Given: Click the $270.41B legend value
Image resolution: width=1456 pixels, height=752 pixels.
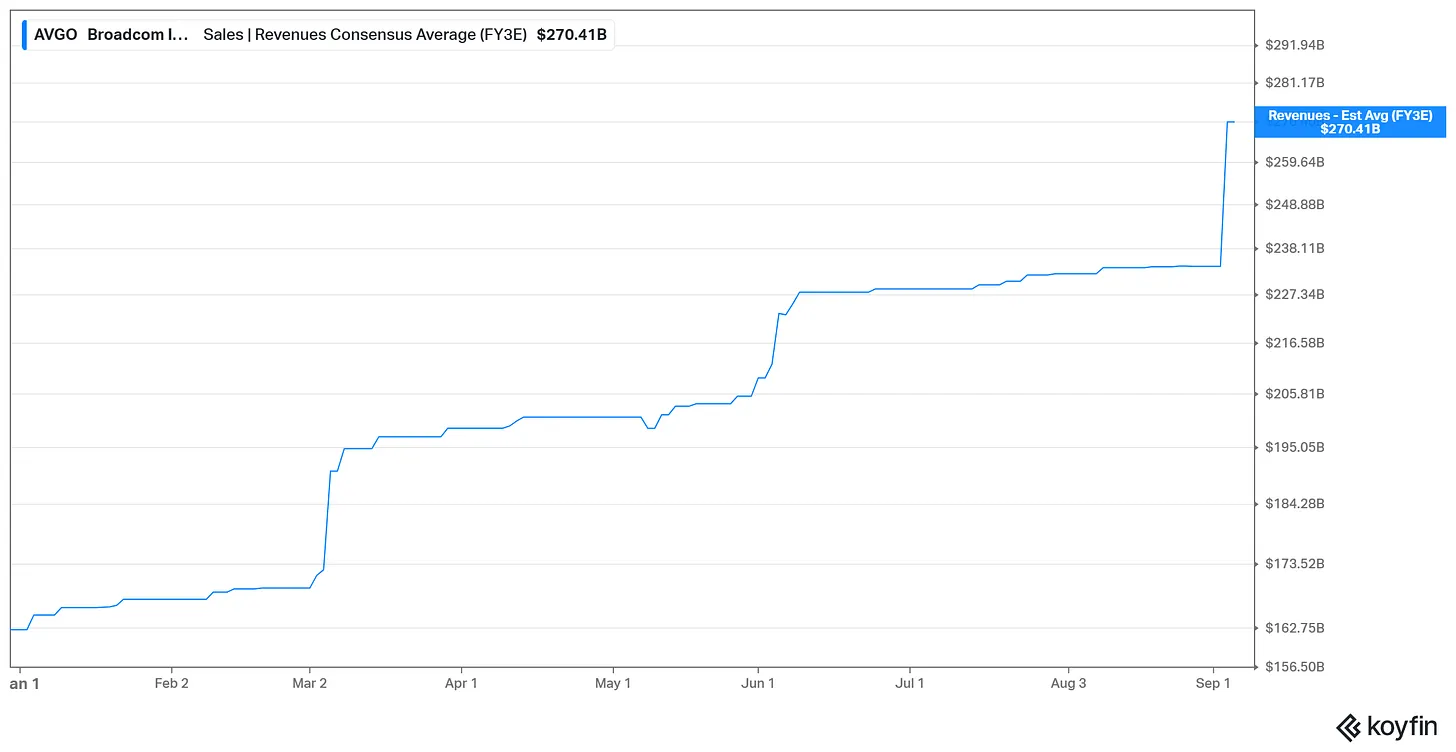Looking at the screenshot, I should [572, 34].
